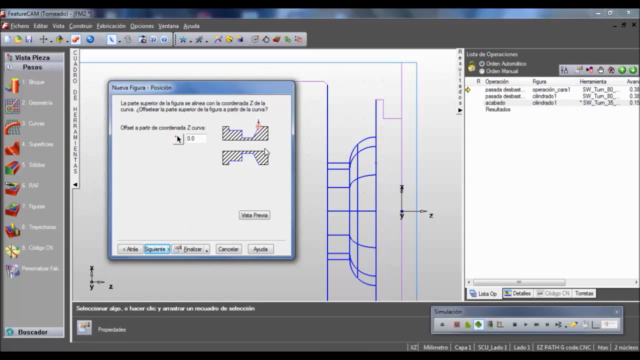
Task: Select the operación_cara1 operation row
Action: point(553,89)
